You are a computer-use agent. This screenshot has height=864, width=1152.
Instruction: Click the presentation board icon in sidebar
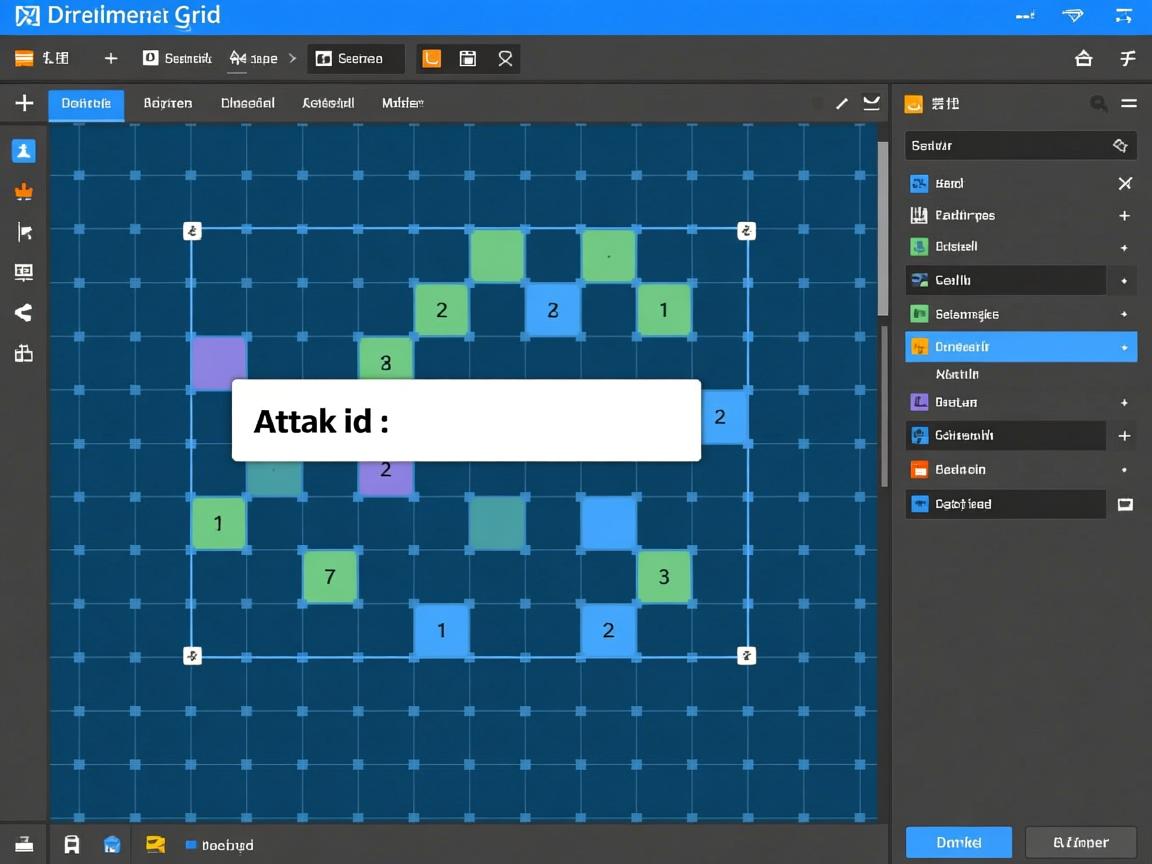click(23, 272)
